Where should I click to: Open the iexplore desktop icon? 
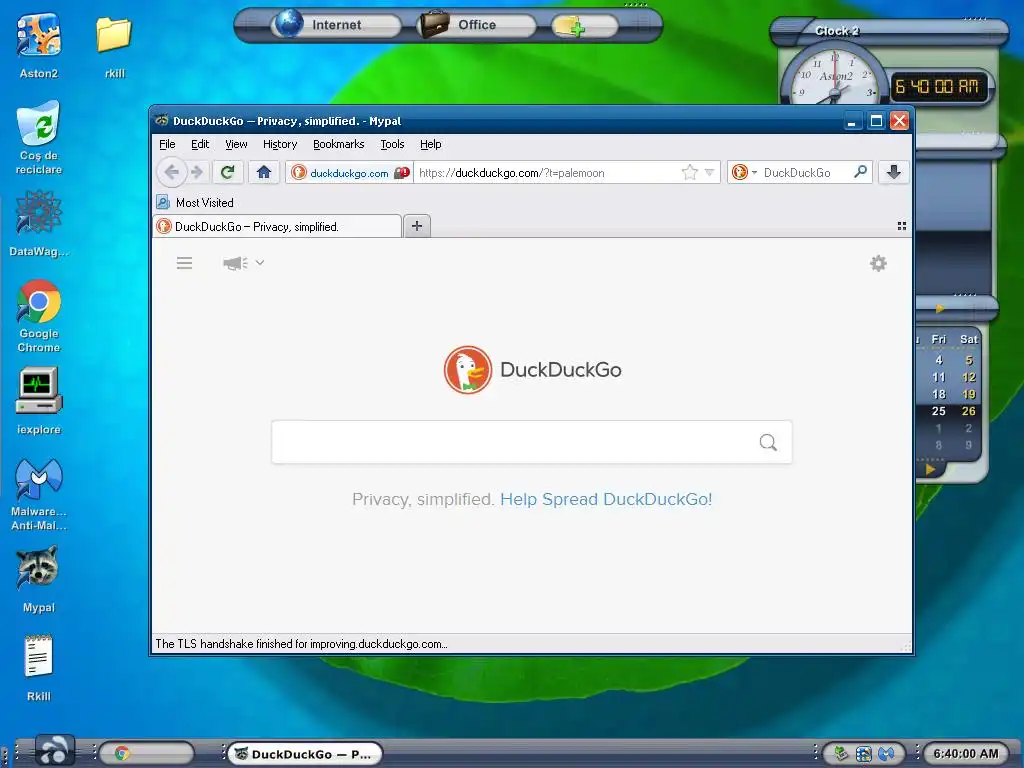(x=39, y=400)
